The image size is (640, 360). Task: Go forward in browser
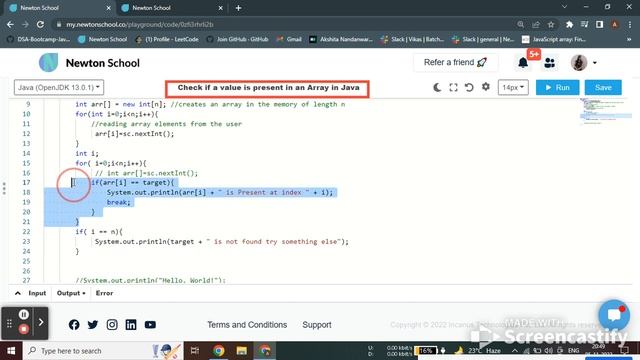click(25, 24)
